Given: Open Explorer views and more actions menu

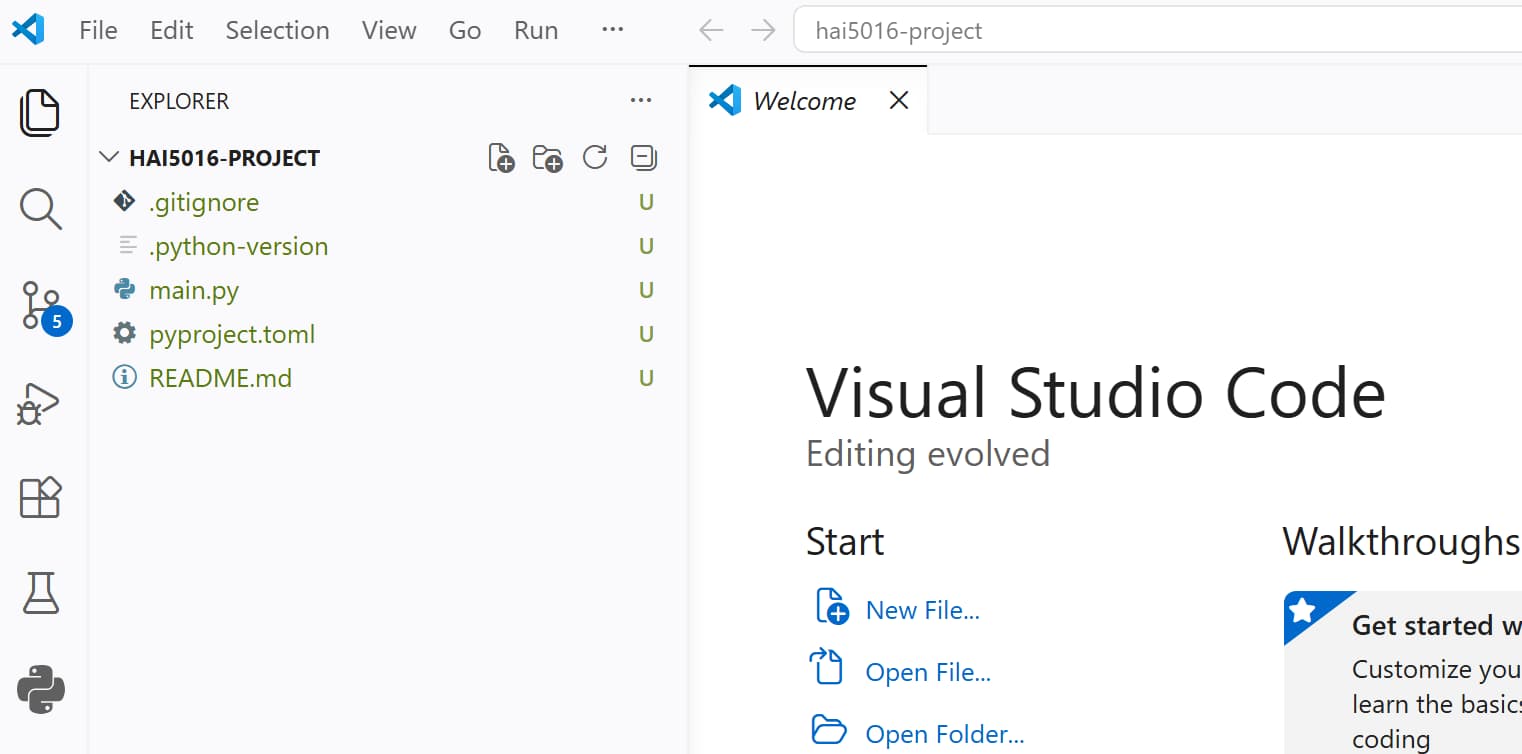Looking at the screenshot, I should [641, 101].
